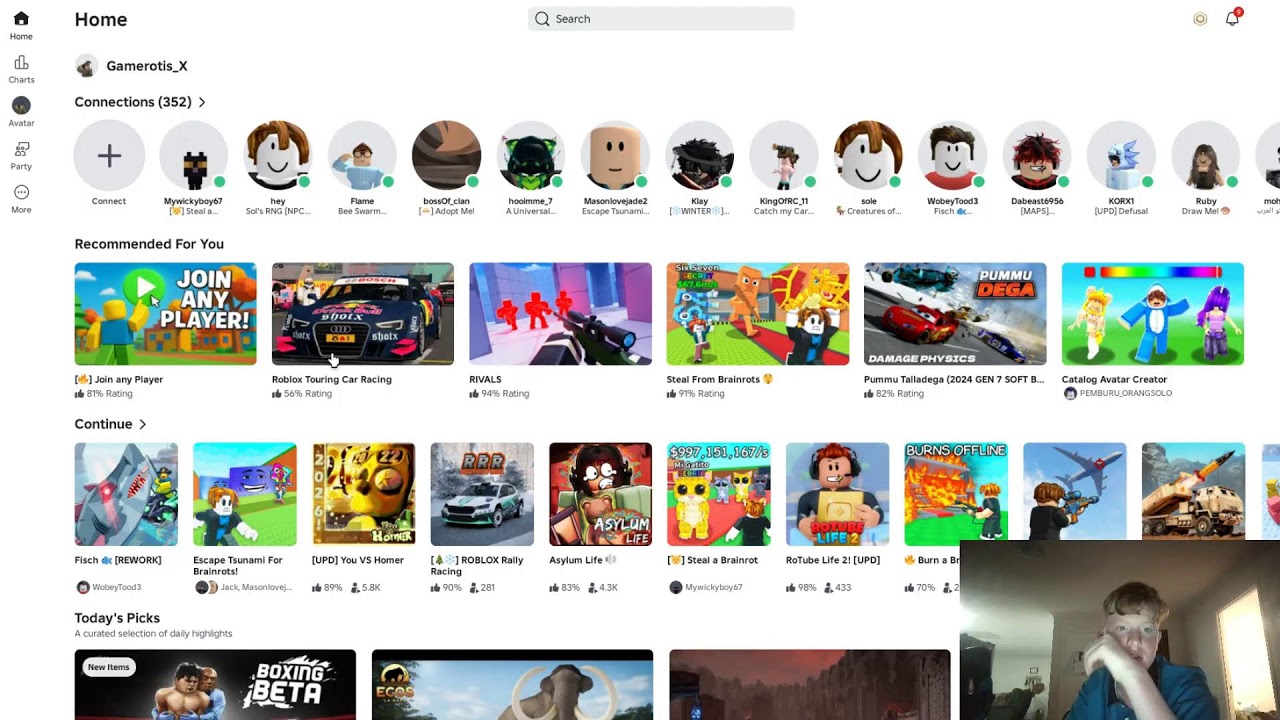Image resolution: width=1280 pixels, height=720 pixels.
Task: Open RIVALS game thumbnail
Action: pyautogui.click(x=560, y=314)
